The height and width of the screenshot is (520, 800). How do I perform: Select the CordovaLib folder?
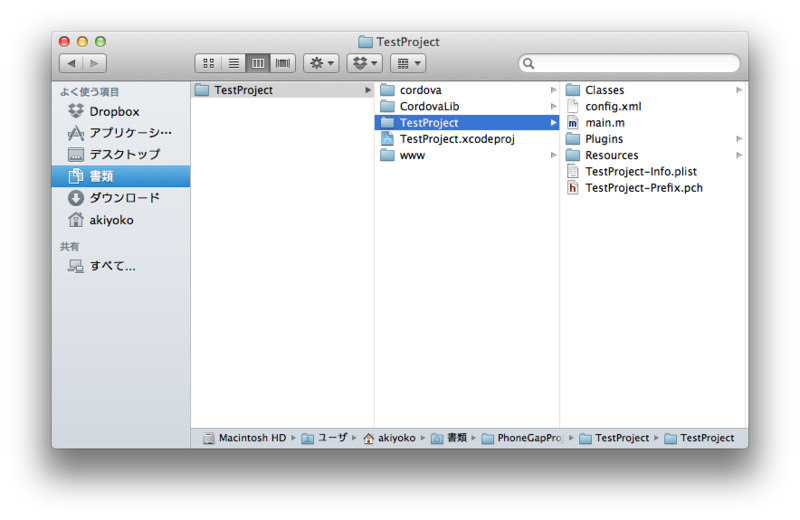467,106
